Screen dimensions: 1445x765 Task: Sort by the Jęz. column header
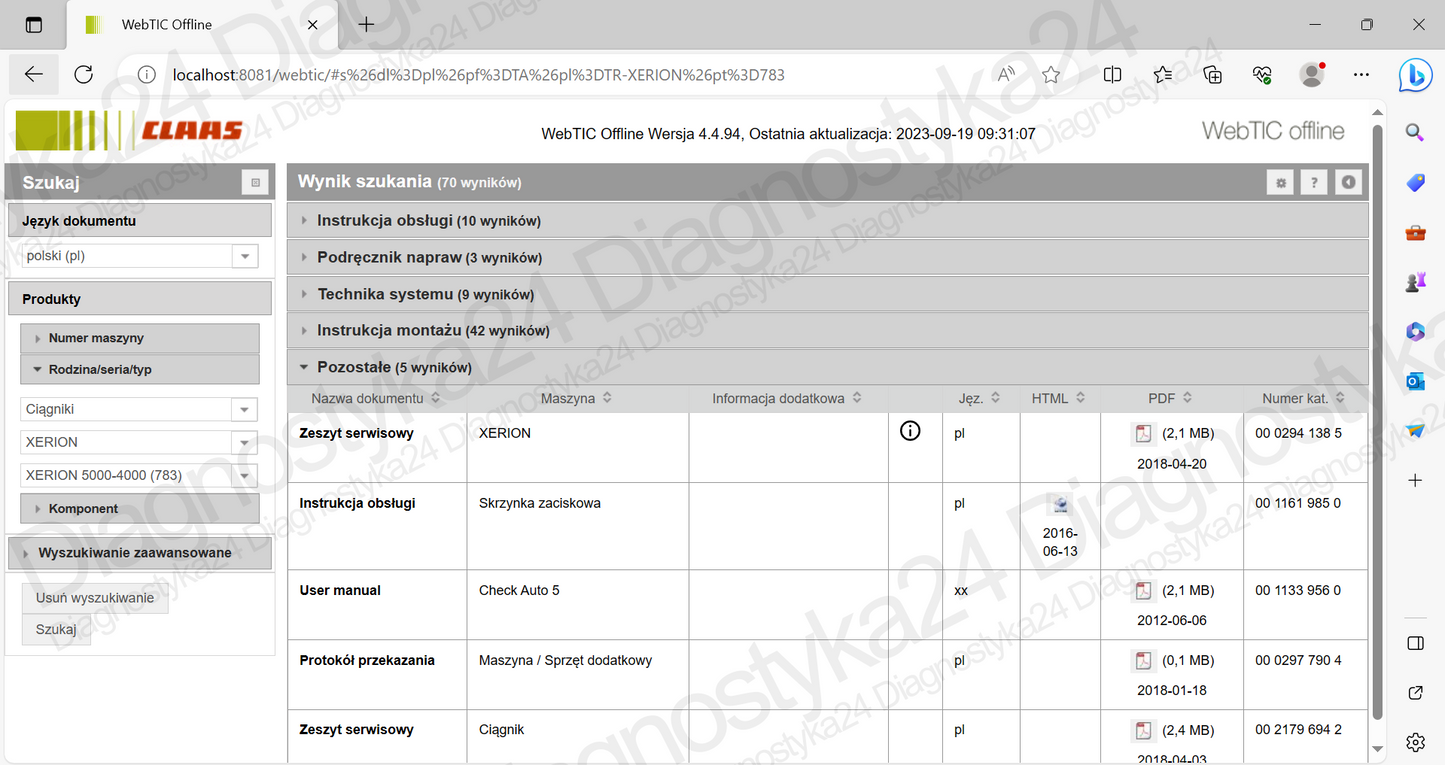click(x=979, y=398)
